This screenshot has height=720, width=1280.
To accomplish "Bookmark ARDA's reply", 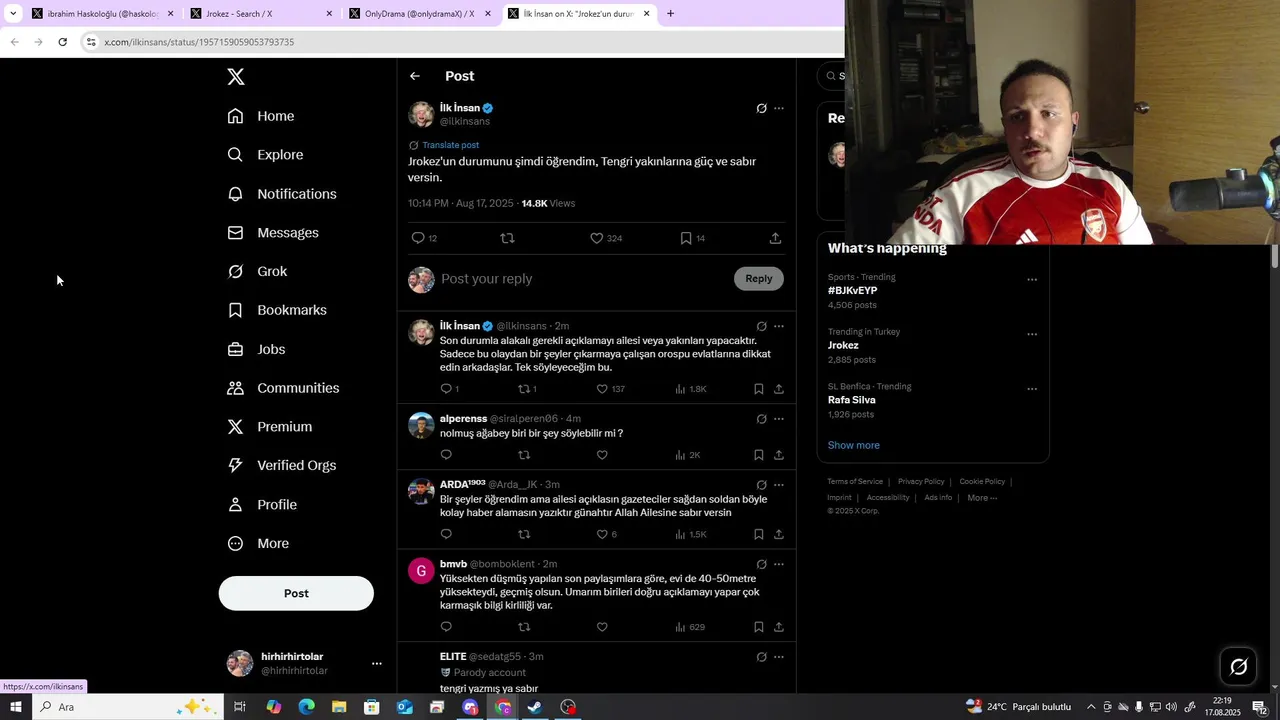I will [x=759, y=534].
